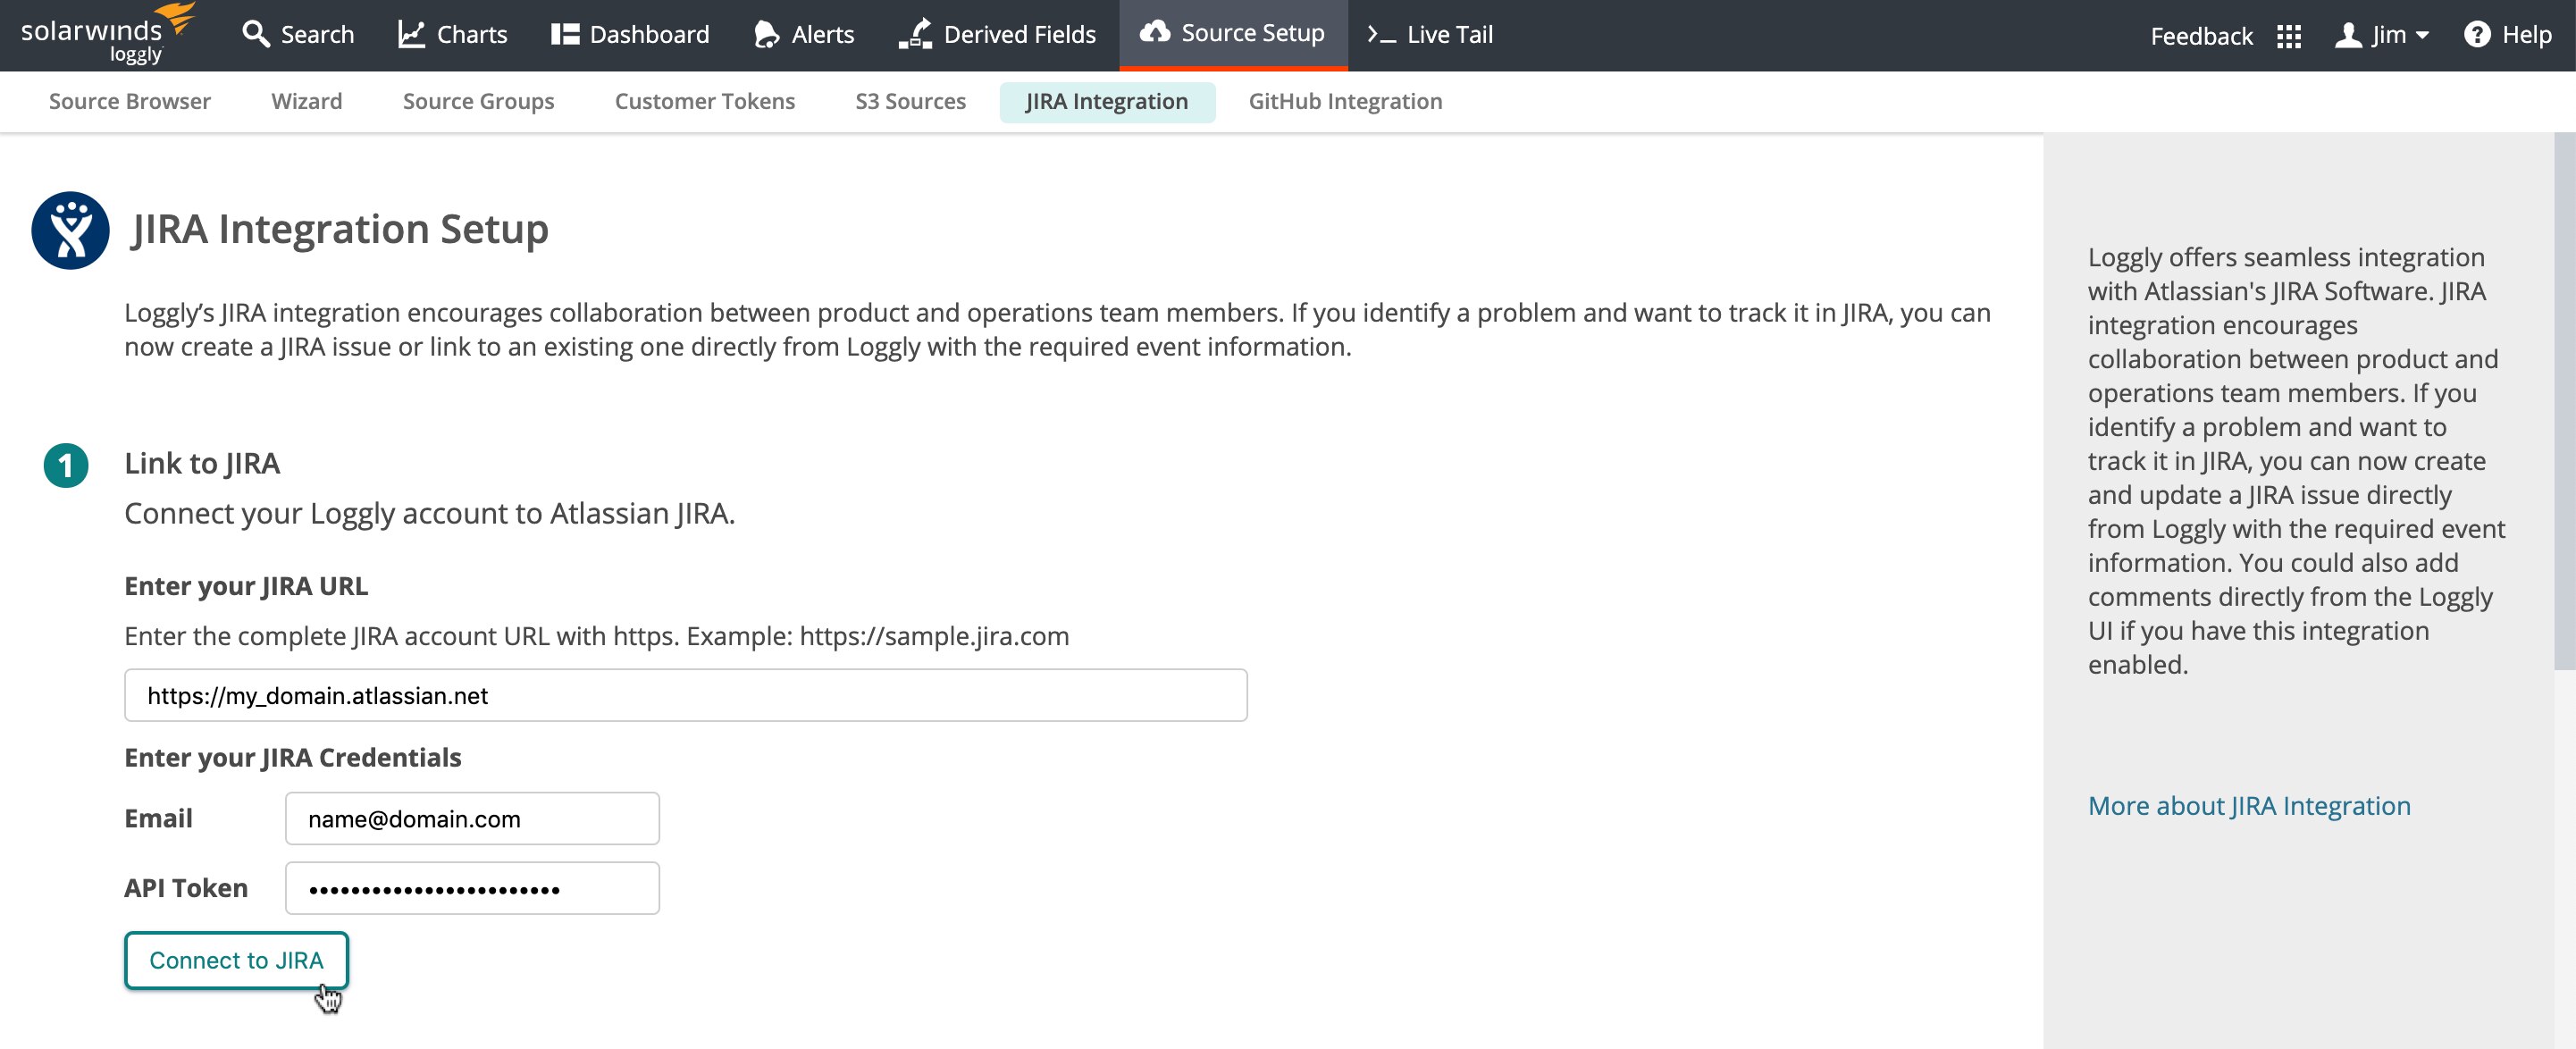Viewport: 2576px width, 1049px height.
Task: Switch to the Customer Tokens tab
Action: click(x=704, y=101)
